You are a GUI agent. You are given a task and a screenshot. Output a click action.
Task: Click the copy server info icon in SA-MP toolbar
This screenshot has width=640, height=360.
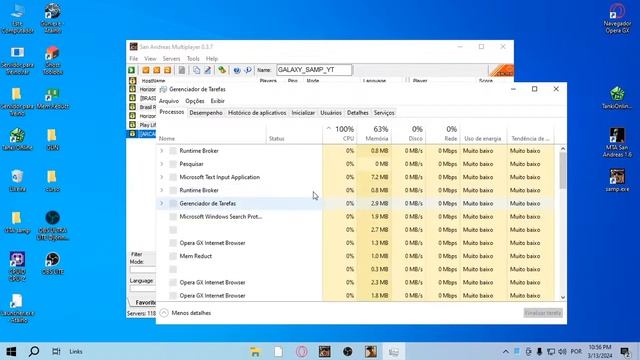tap(196, 70)
